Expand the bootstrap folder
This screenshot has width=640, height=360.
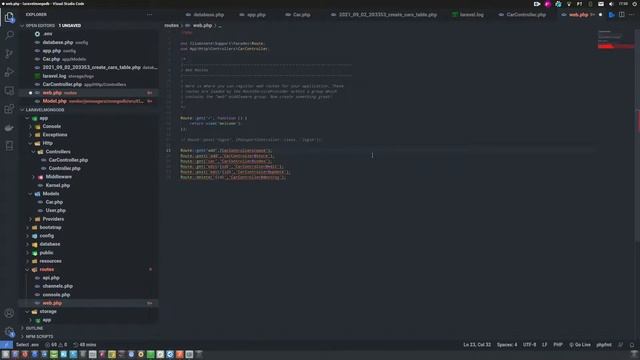(x=51, y=227)
